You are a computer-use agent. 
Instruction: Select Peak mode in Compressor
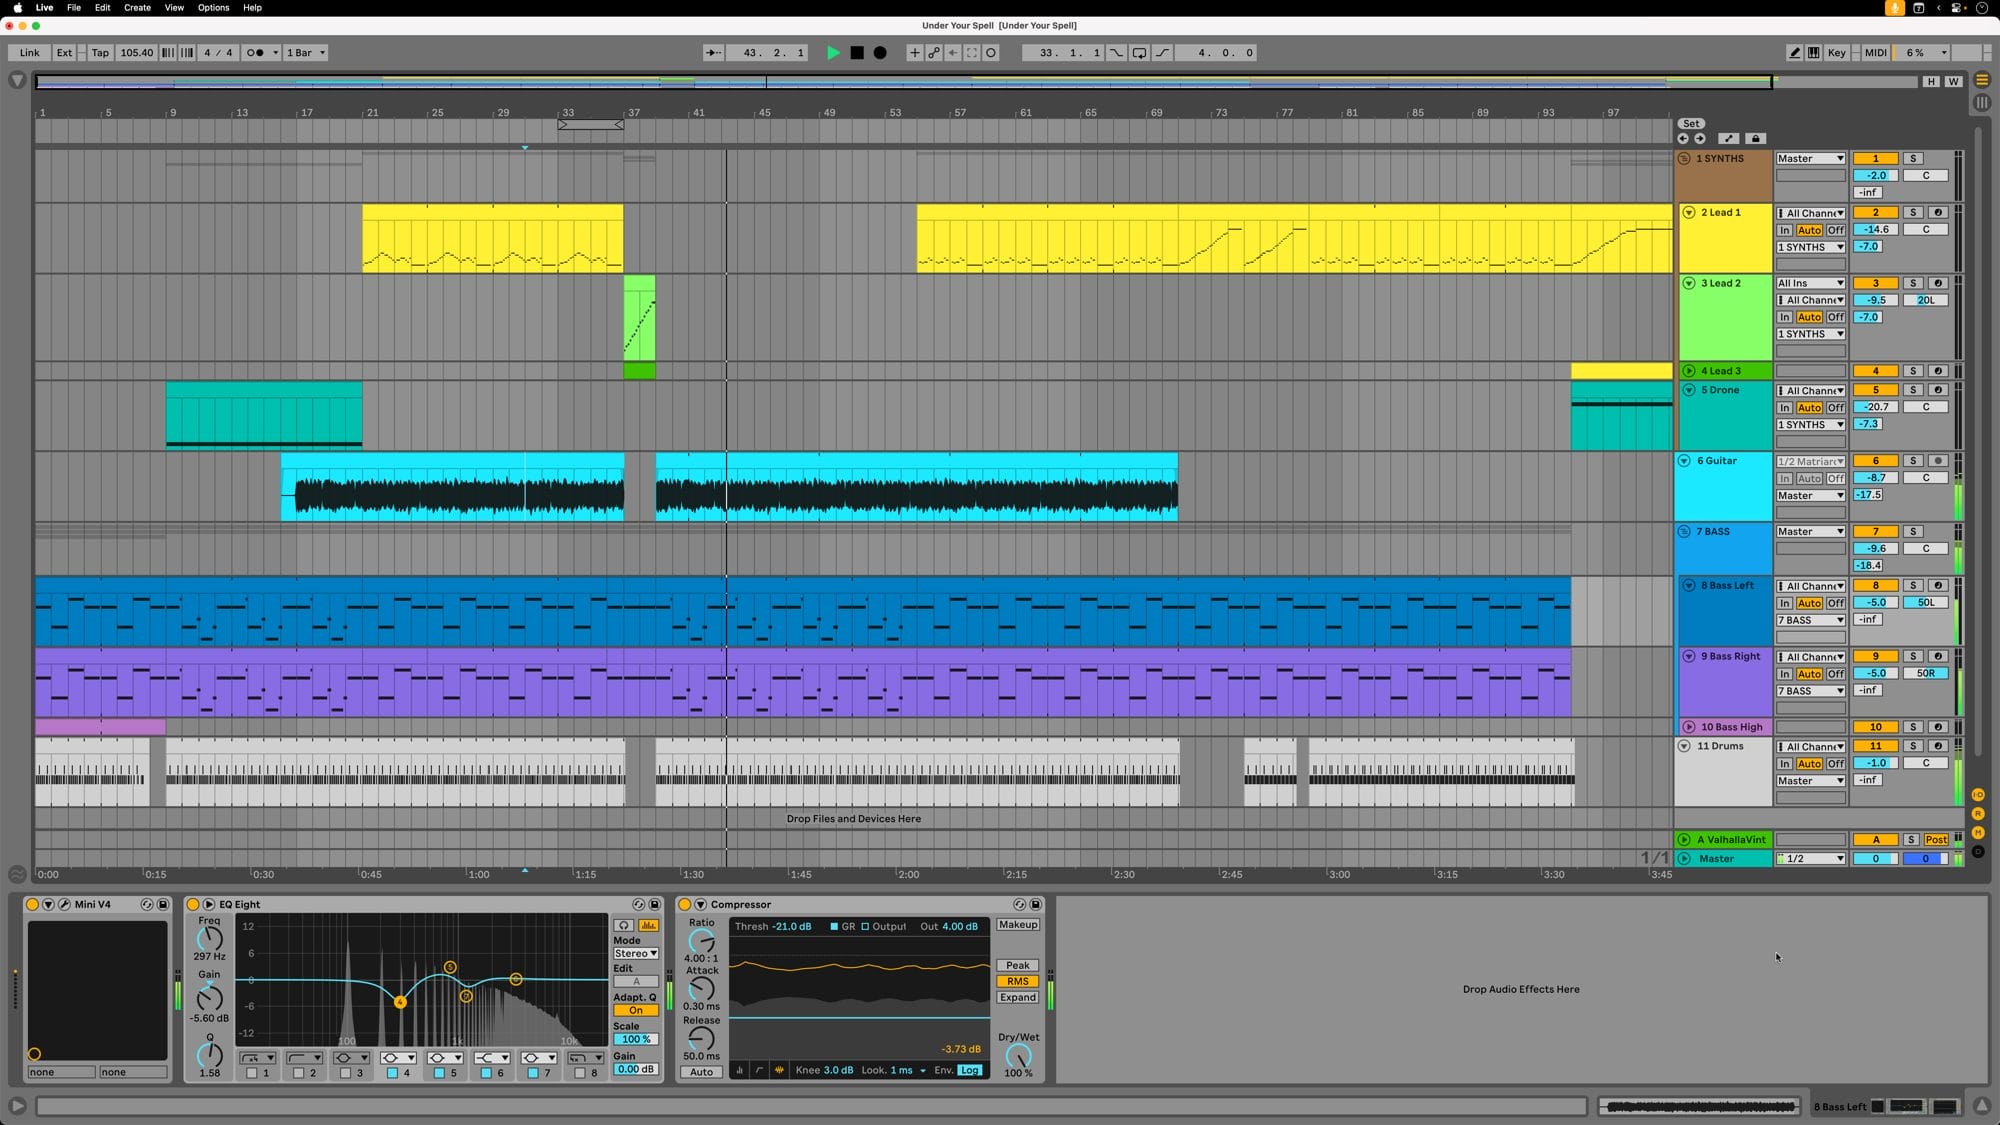click(1018, 966)
